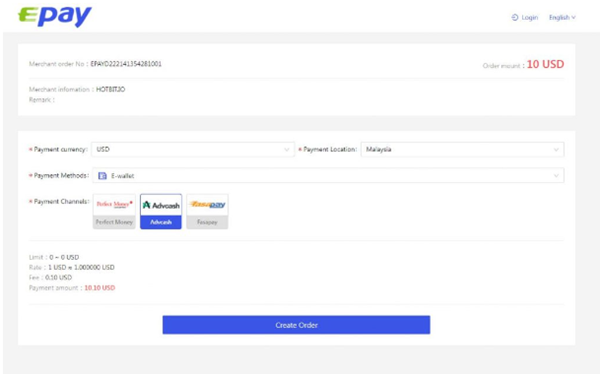Open the English language dropdown

click(x=562, y=18)
